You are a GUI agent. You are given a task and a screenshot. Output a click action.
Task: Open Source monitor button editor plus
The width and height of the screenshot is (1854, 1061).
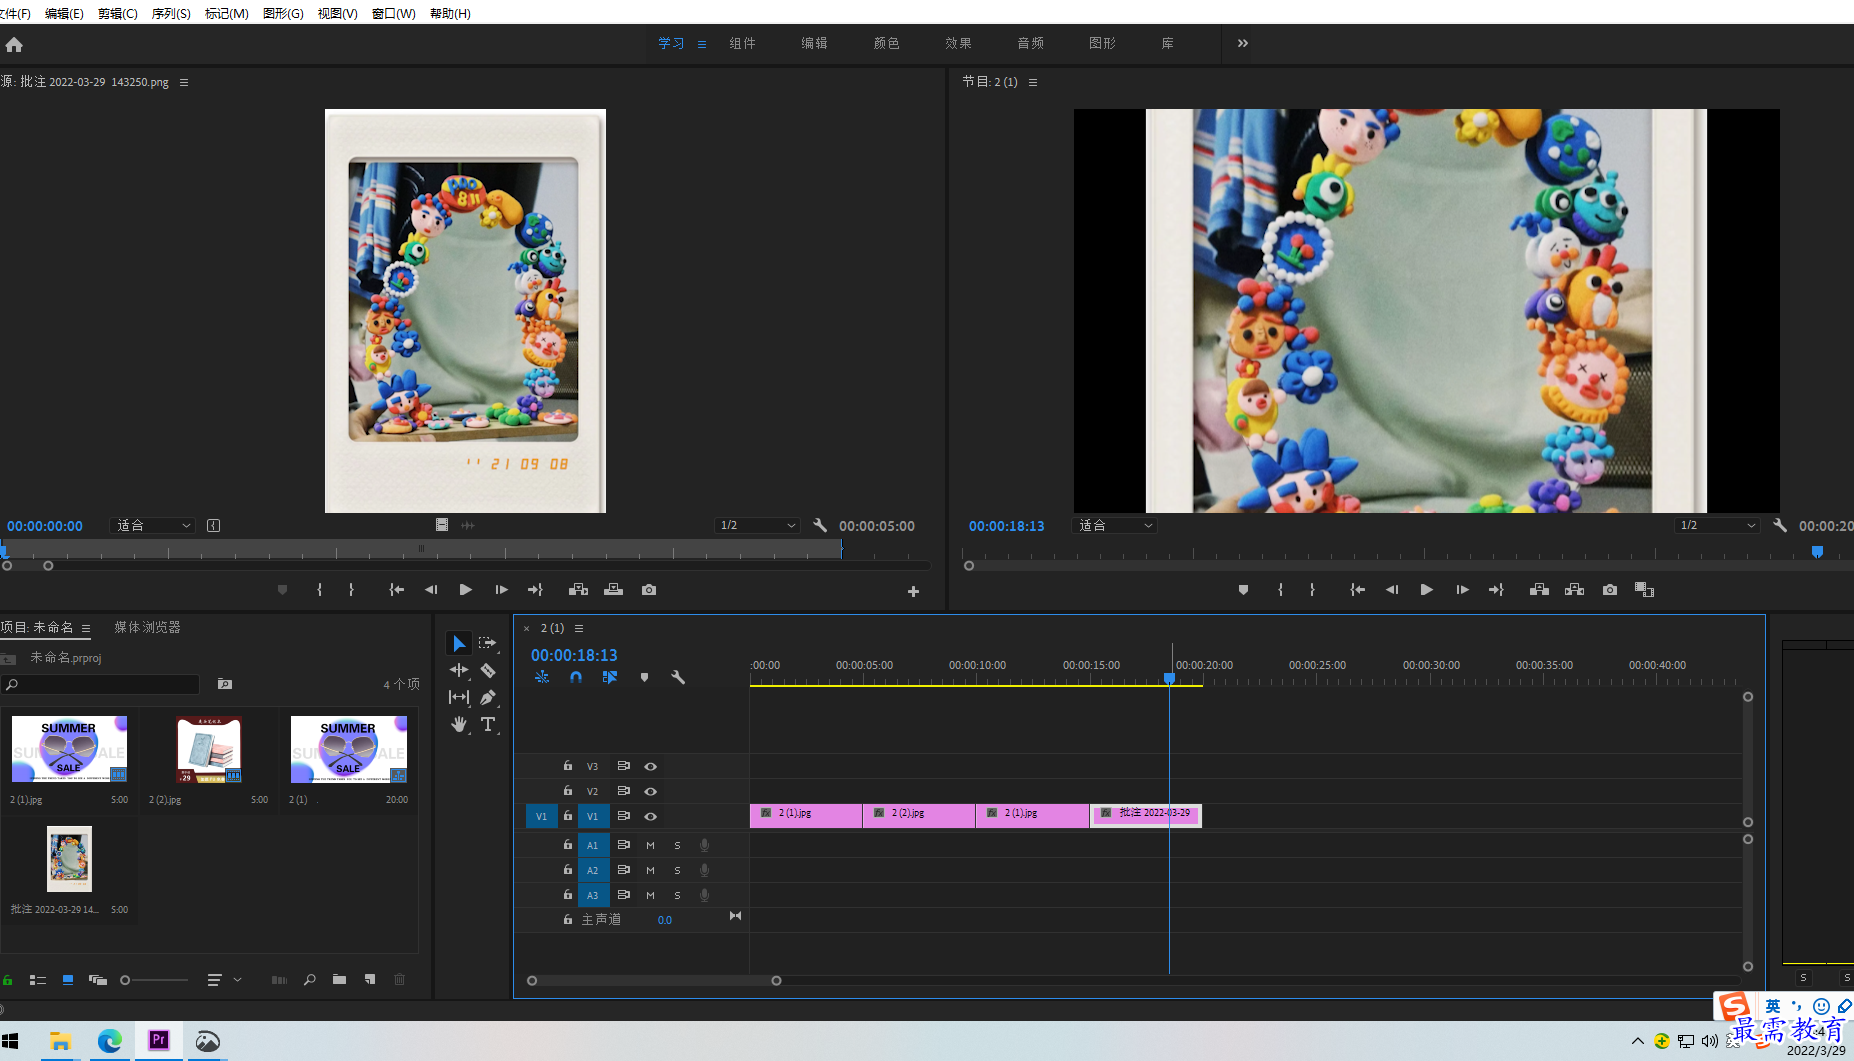pyautogui.click(x=913, y=591)
